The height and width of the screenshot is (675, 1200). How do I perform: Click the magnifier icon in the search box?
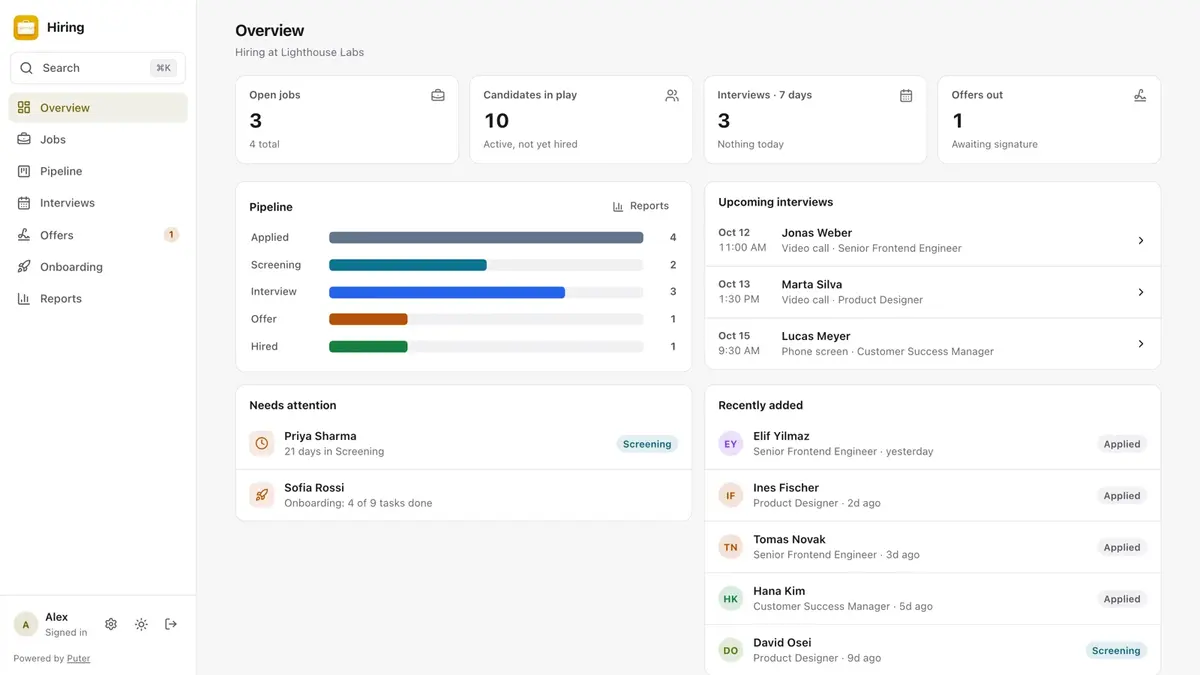[27, 68]
